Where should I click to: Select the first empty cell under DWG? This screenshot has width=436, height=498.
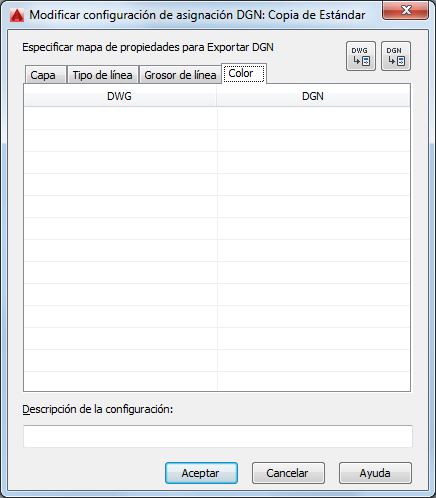[121, 118]
